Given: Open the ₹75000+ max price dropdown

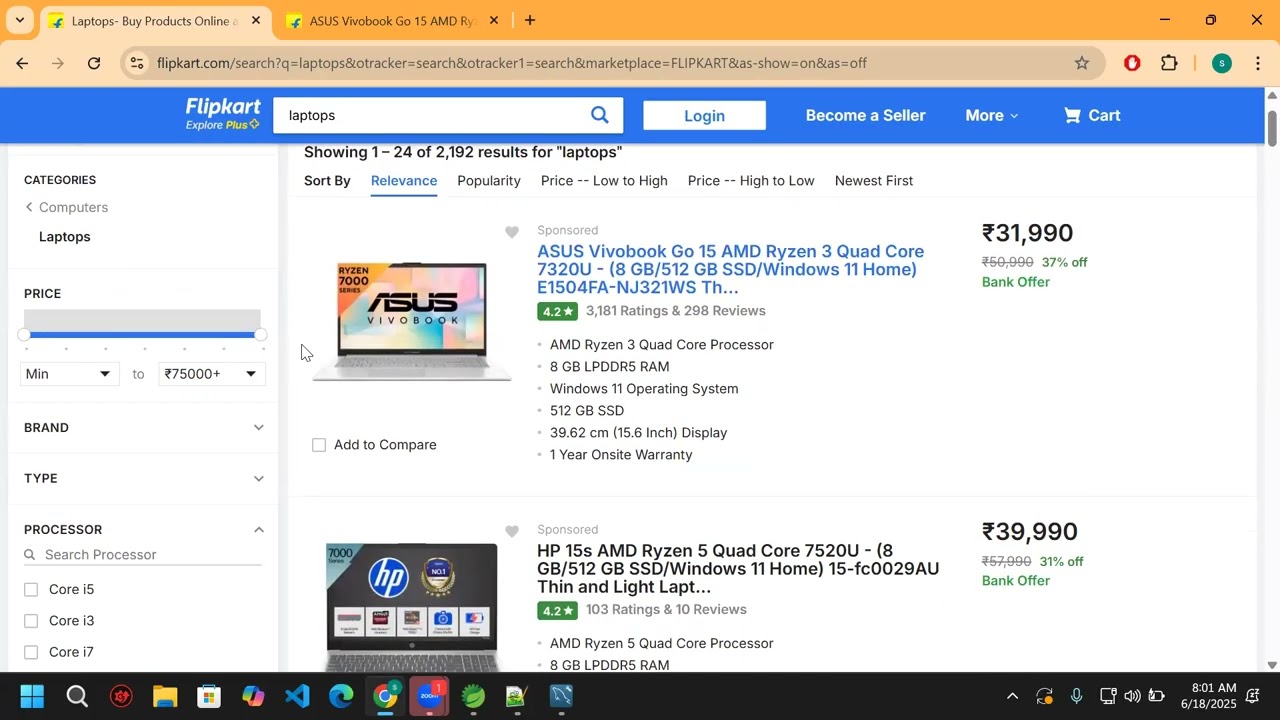Looking at the screenshot, I should 210,374.
